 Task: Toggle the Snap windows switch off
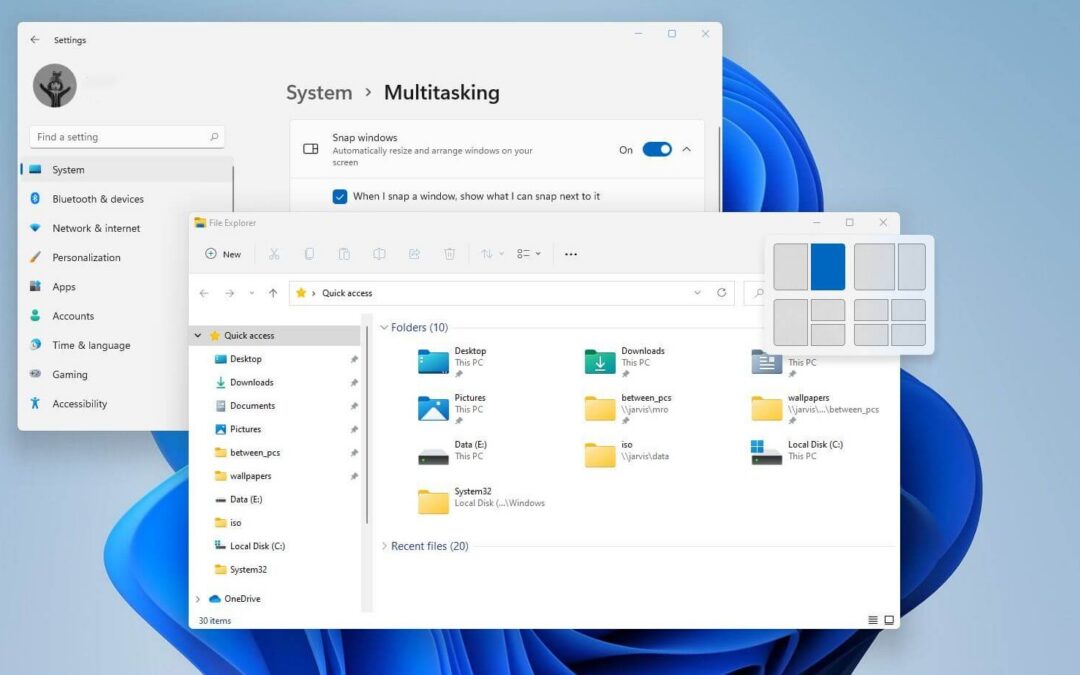pos(657,148)
